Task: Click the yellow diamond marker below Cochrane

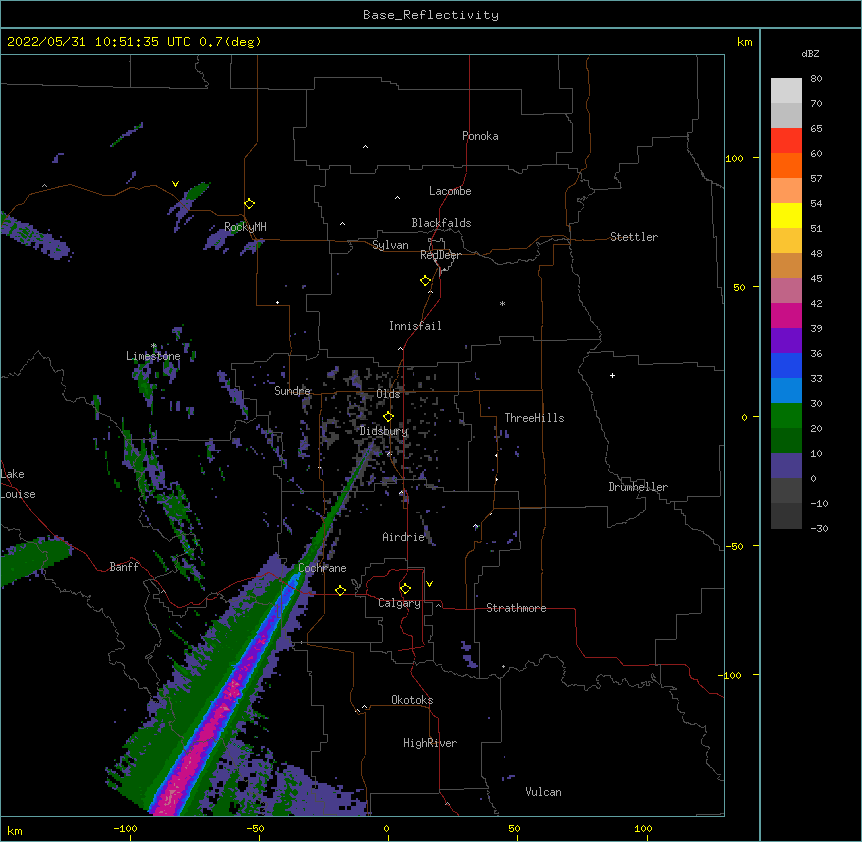Action: pos(340,590)
